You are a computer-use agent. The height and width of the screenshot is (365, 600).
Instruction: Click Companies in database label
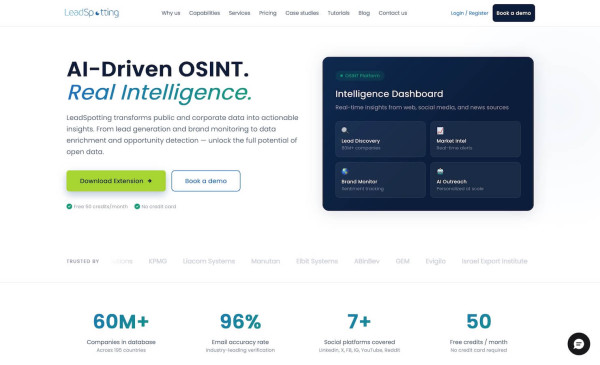point(121,342)
